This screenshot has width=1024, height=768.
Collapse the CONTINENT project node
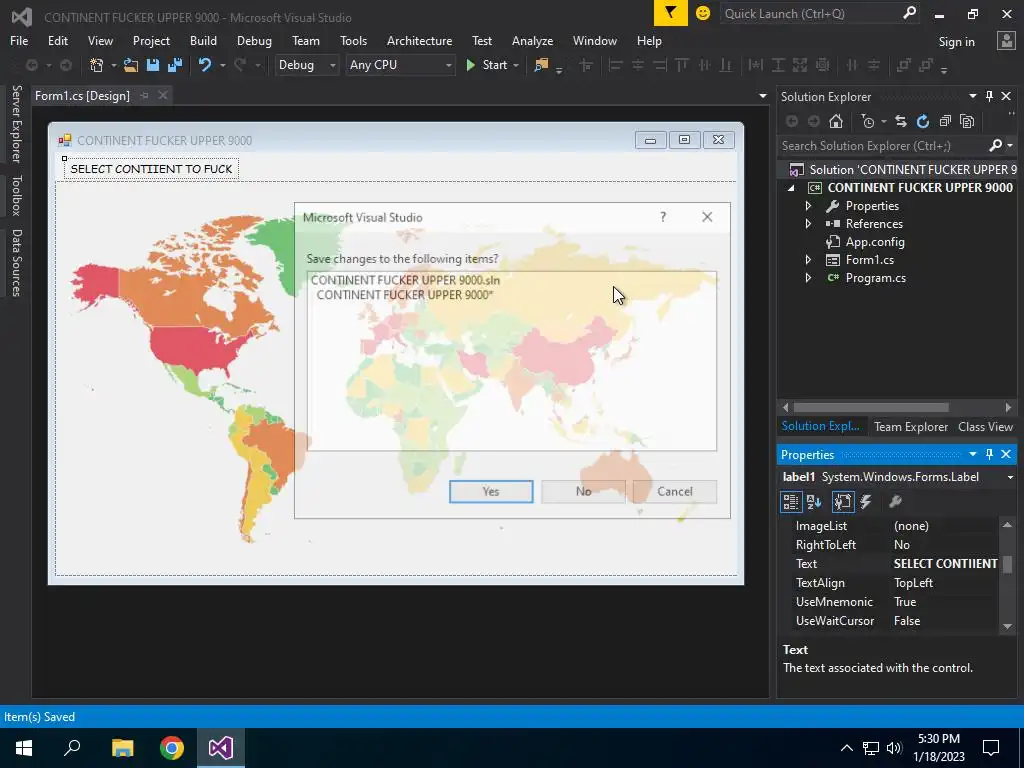792,187
